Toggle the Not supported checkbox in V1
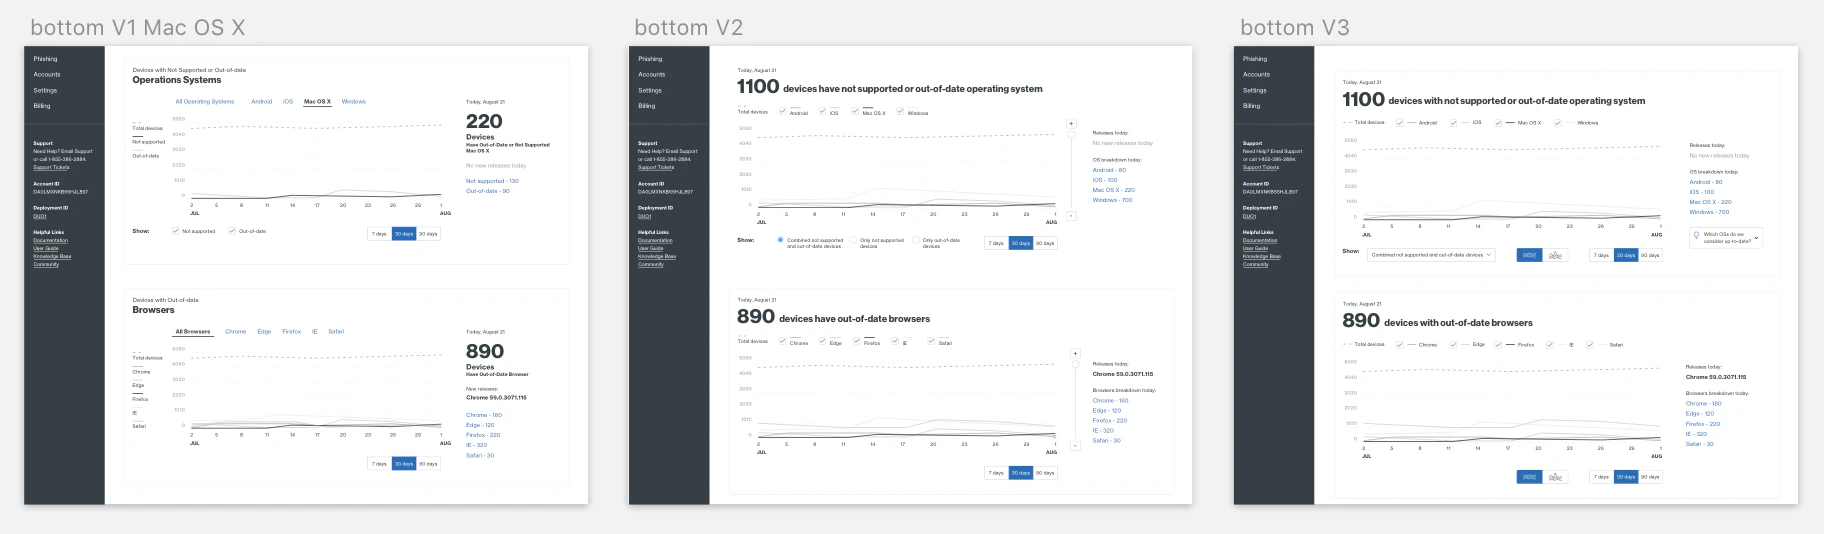Screen dimensions: 1824x534 pyautogui.click(x=175, y=231)
